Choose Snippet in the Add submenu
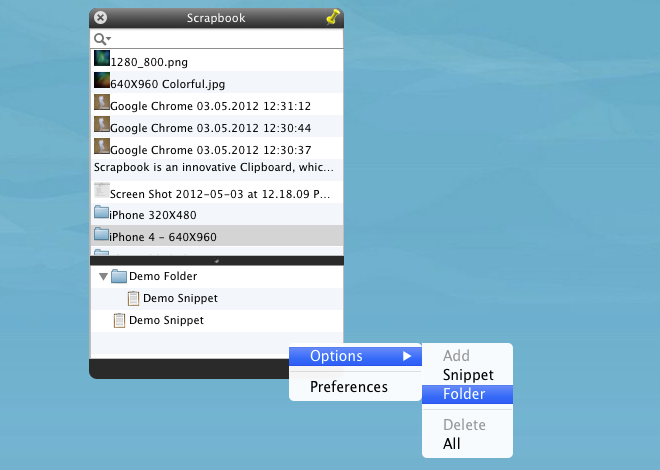The width and height of the screenshot is (660, 470). [468, 375]
